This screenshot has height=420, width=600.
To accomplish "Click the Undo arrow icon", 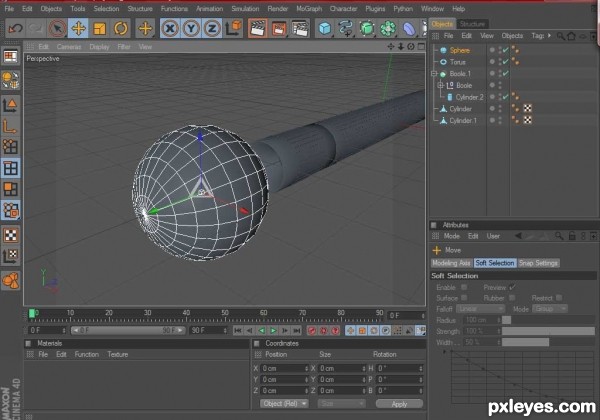I will [15, 28].
